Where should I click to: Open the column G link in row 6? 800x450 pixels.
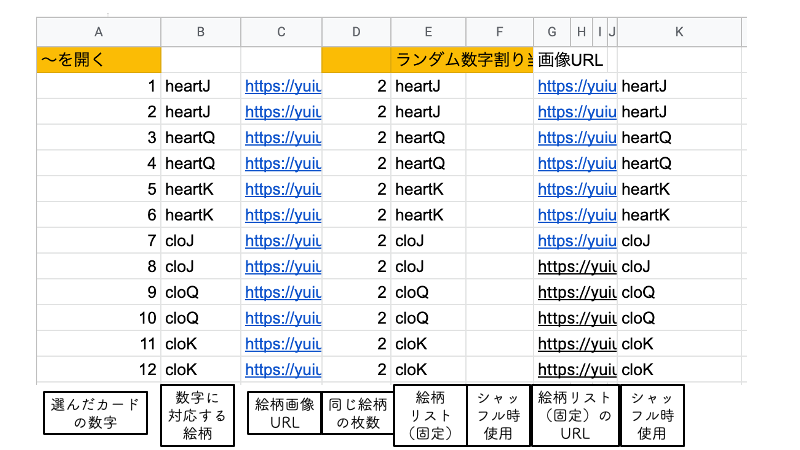[577, 215]
